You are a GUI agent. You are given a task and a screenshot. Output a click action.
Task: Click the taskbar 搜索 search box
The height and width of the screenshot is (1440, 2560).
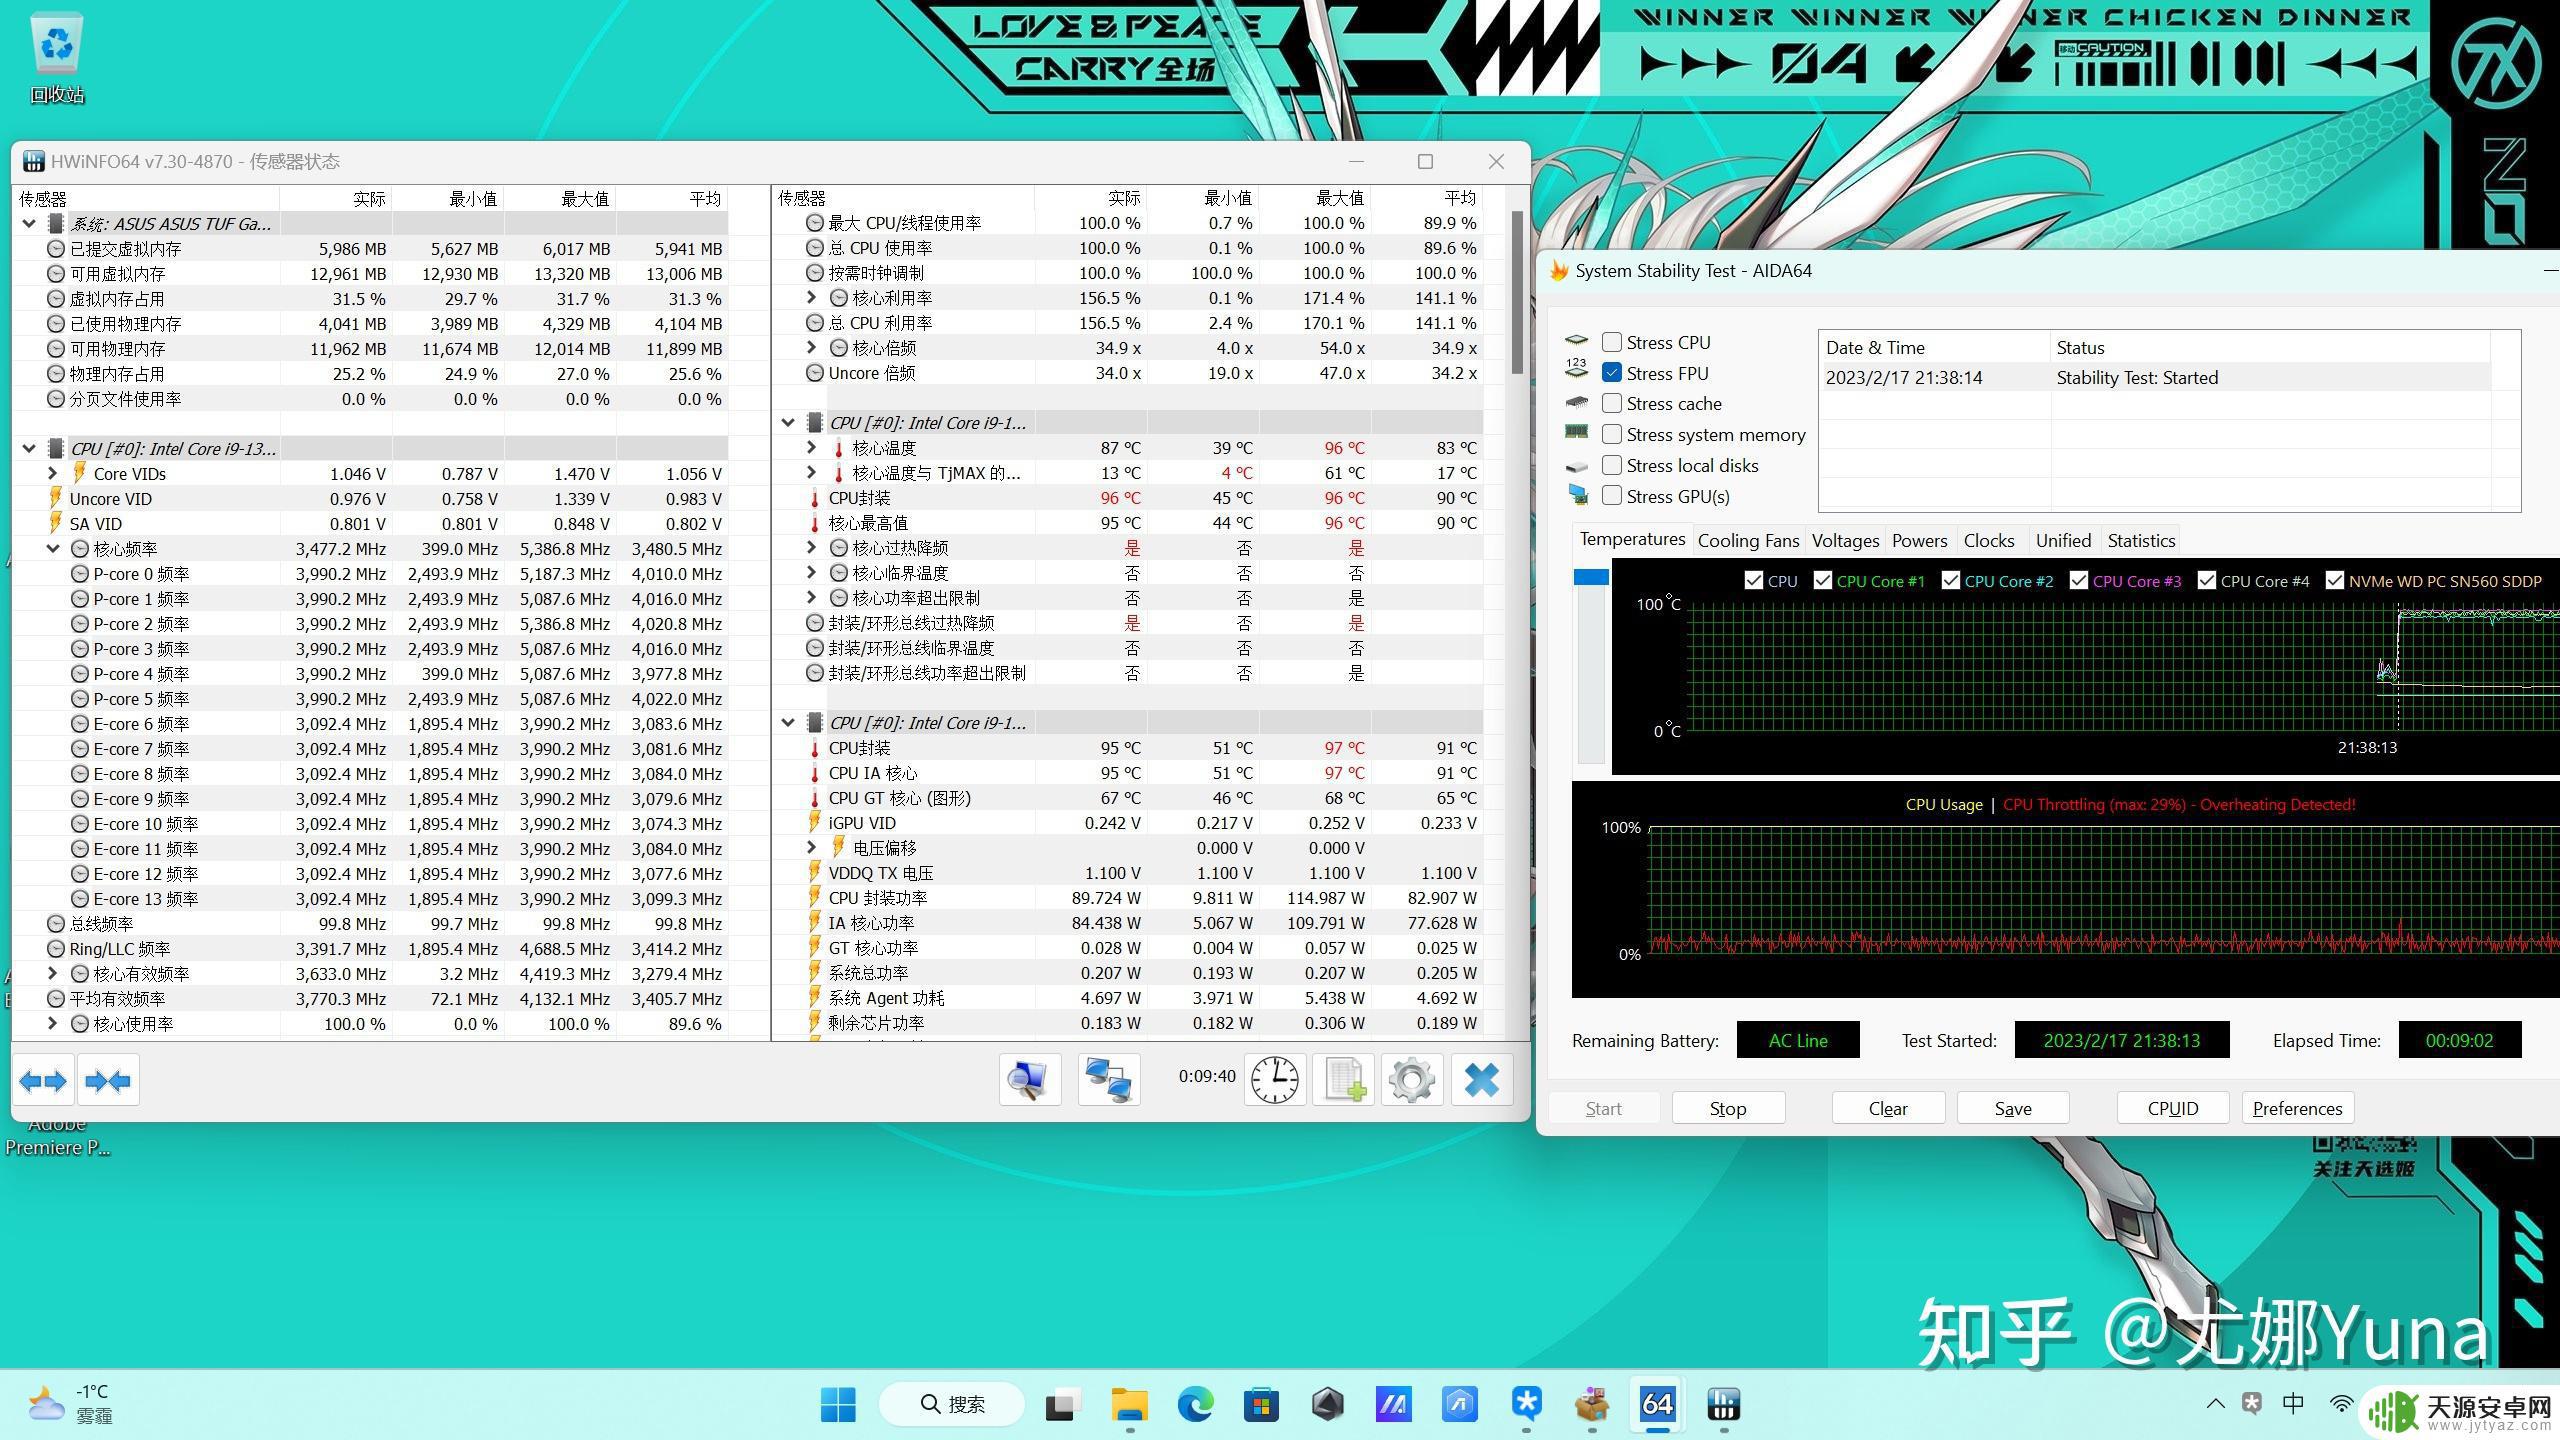click(951, 1405)
